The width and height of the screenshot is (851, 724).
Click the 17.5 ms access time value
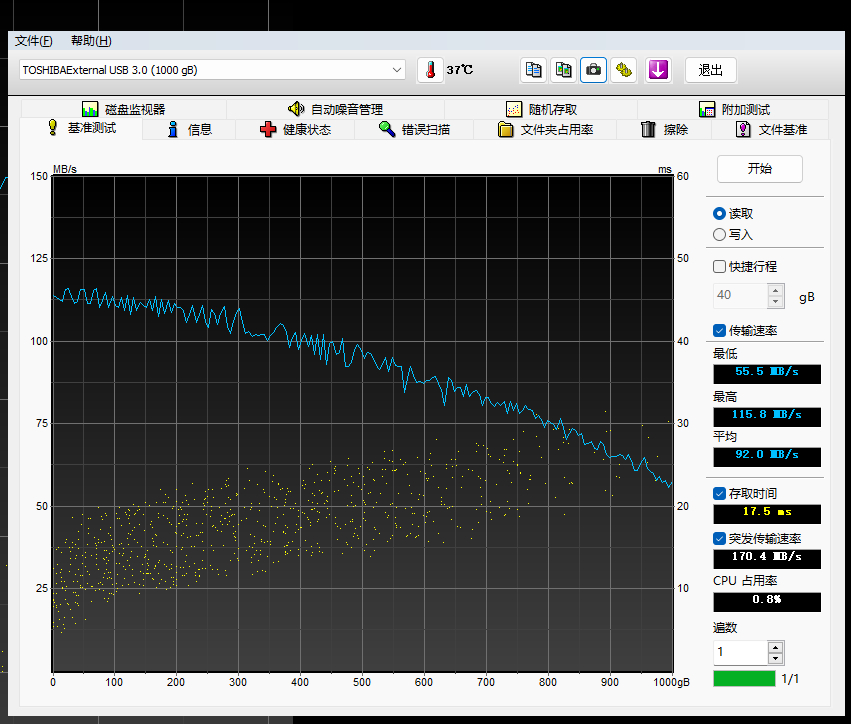[x=767, y=513]
